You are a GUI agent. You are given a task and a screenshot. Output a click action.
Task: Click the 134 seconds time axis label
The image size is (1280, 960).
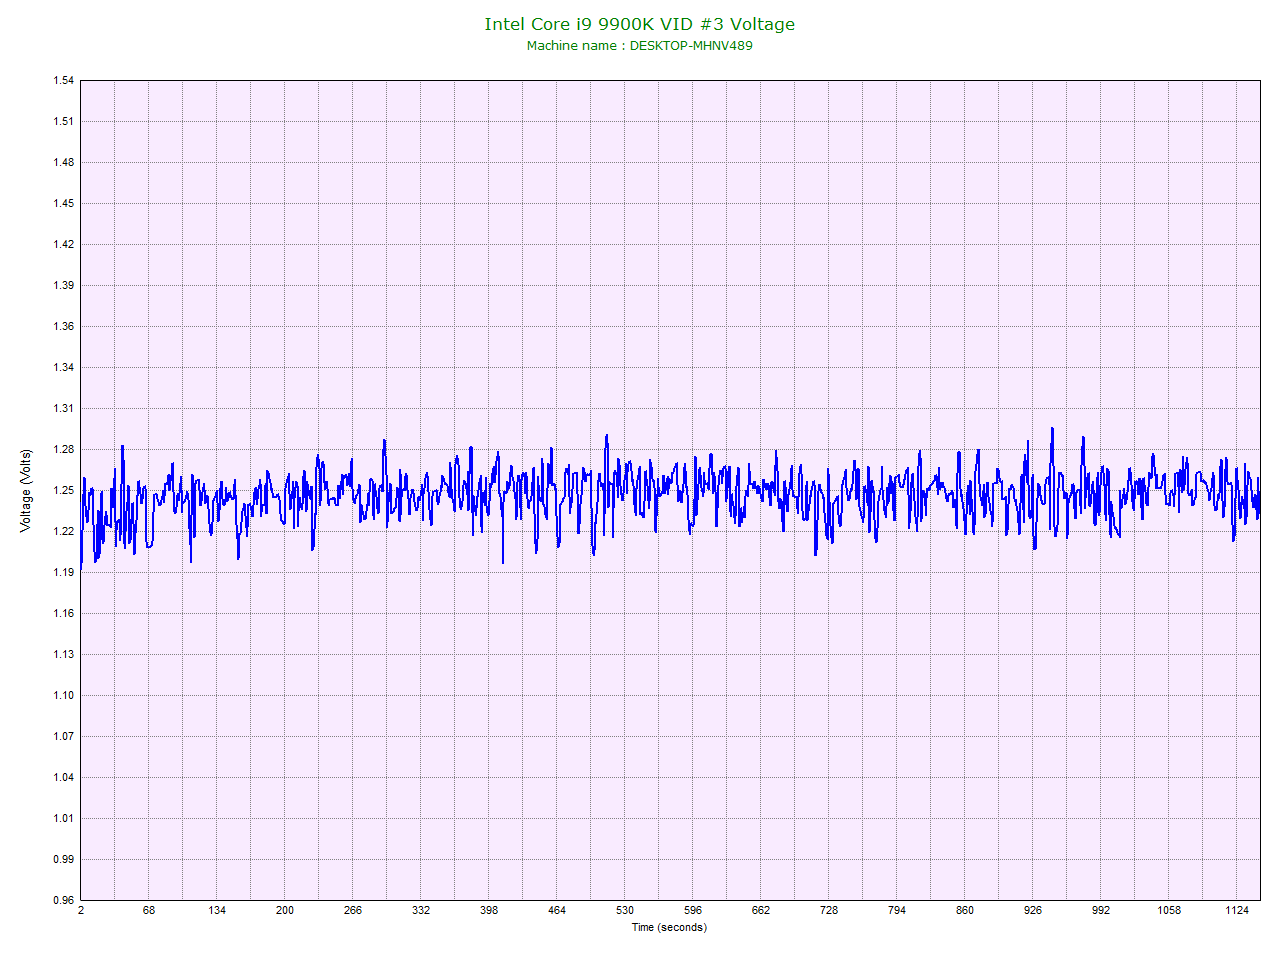[x=217, y=911]
